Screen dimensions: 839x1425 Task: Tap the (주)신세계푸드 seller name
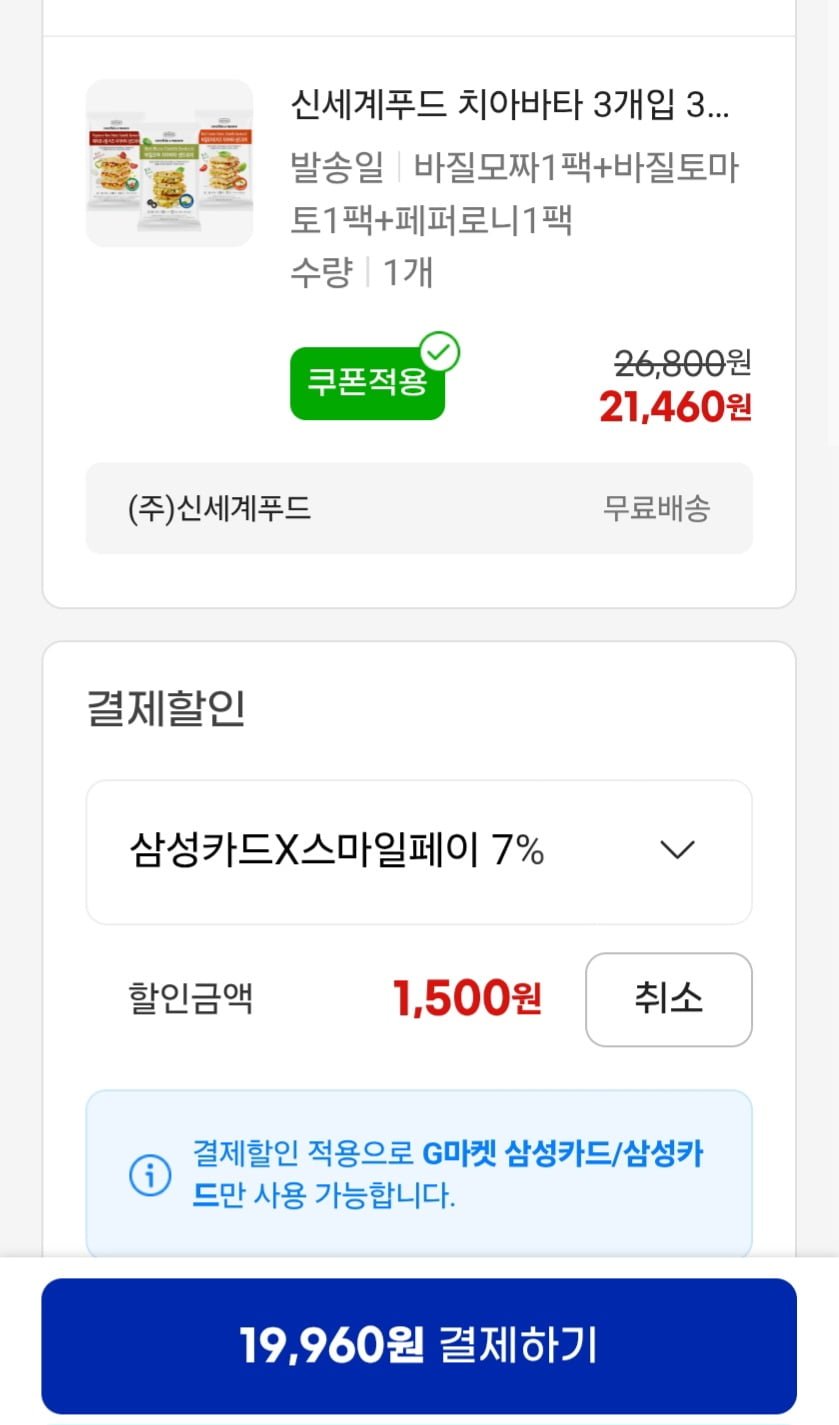220,508
